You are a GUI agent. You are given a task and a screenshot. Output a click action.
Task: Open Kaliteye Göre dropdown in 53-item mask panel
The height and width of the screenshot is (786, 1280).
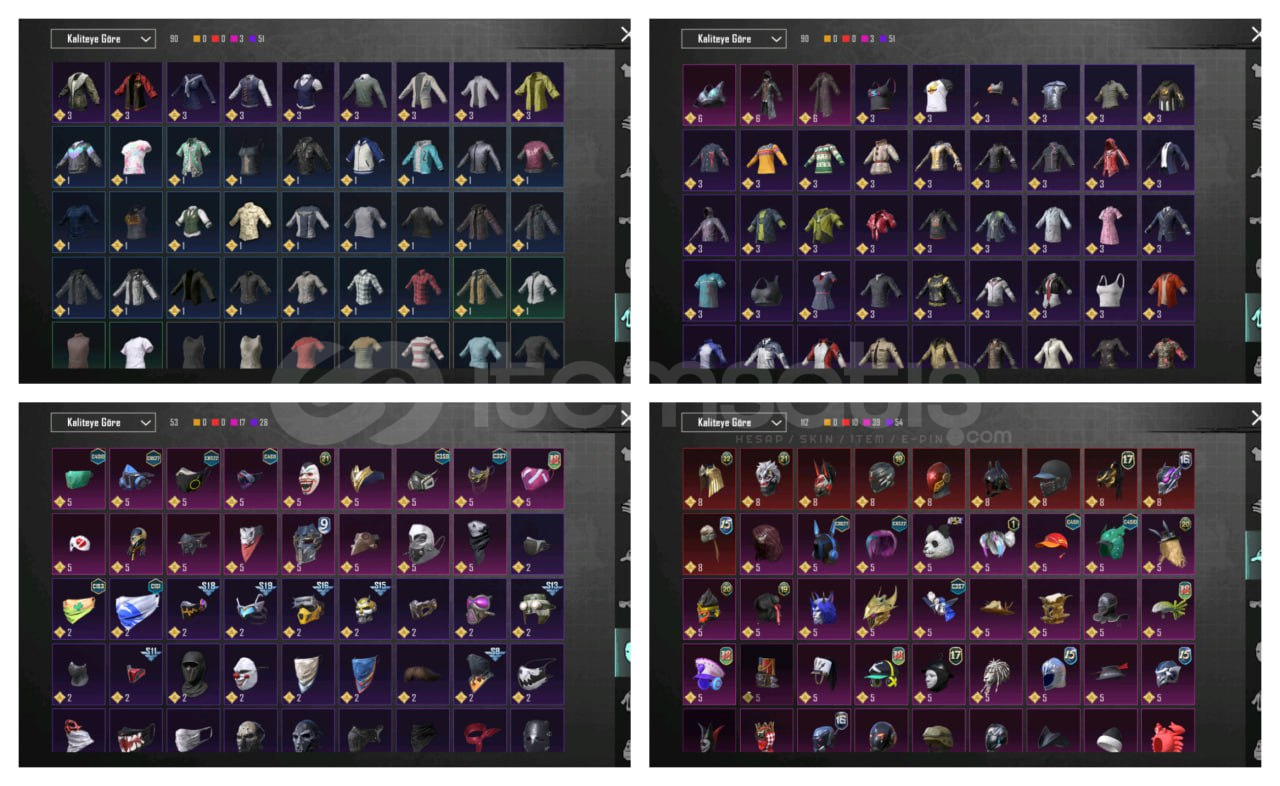tap(103, 422)
